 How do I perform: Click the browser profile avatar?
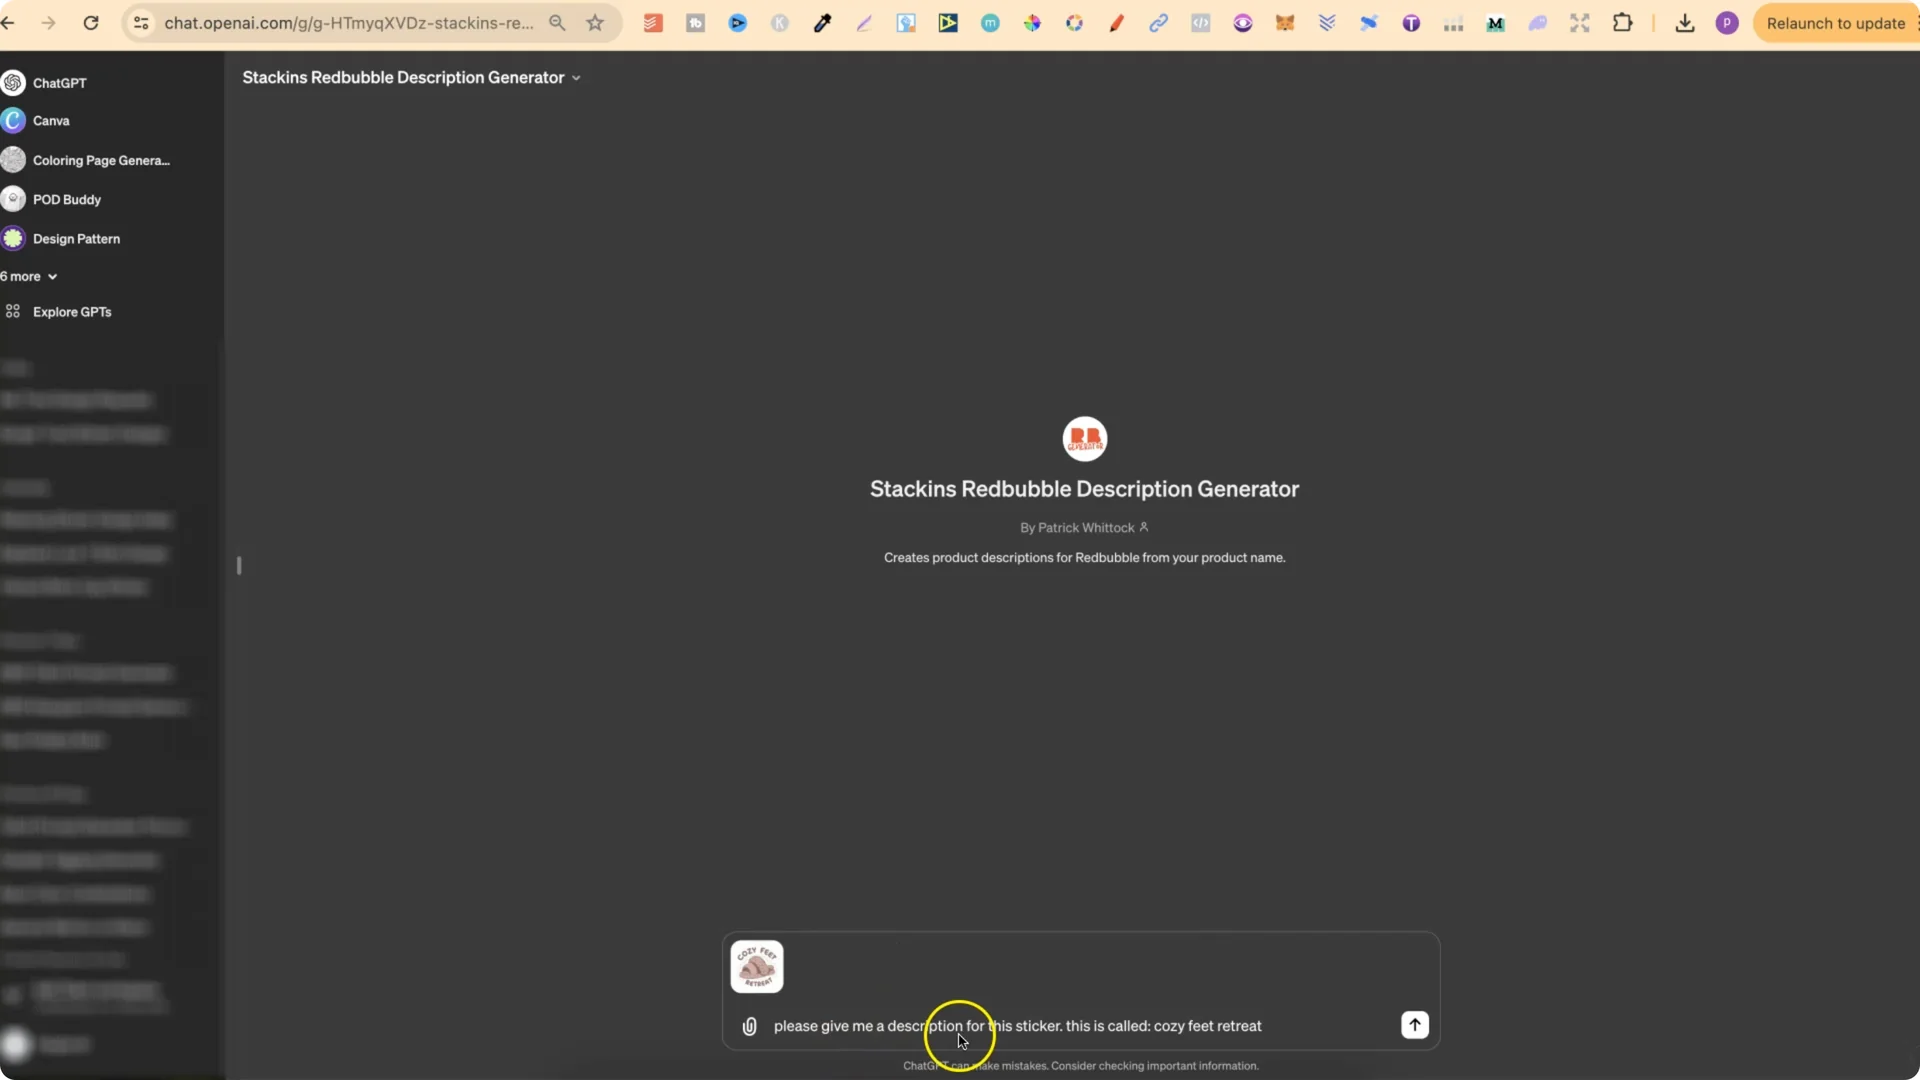[x=1727, y=23]
